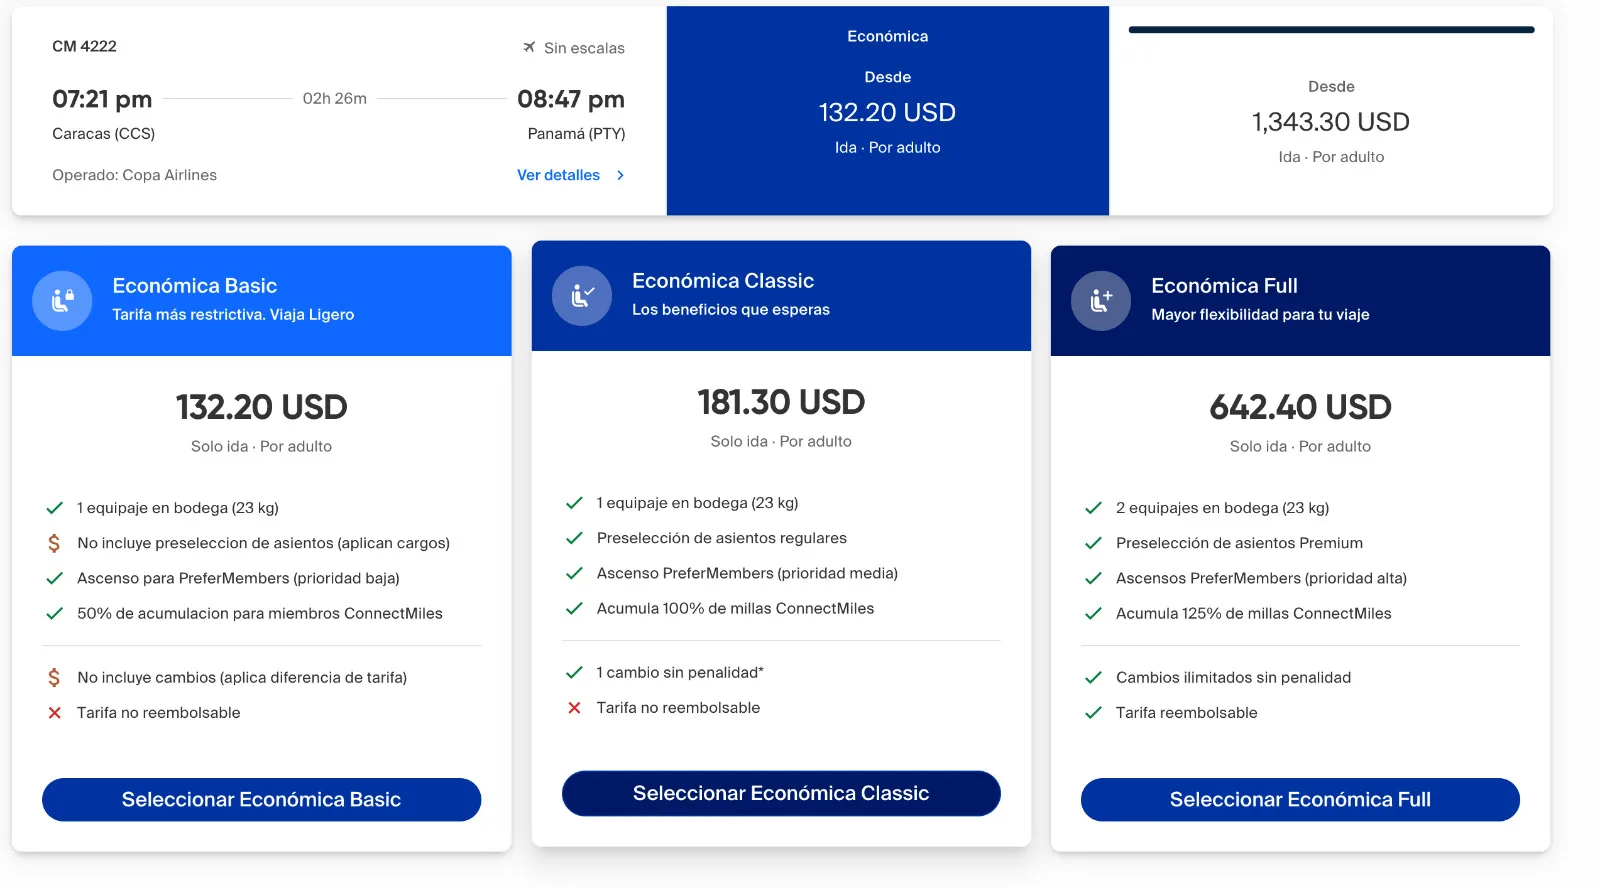Select the Económica cabin tab at 132.20 USD

[x=887, y=110]
